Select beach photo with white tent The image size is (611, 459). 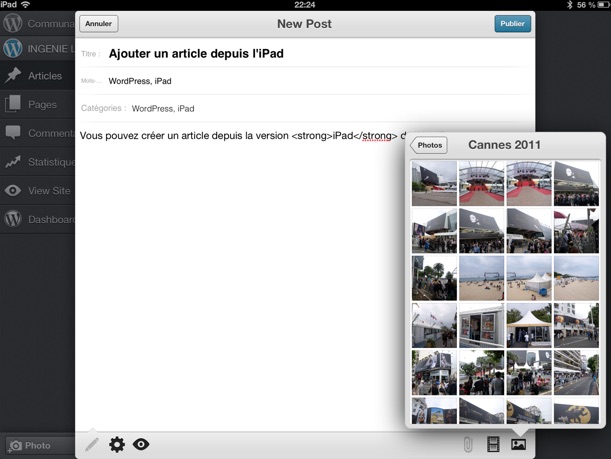[529, 278]
